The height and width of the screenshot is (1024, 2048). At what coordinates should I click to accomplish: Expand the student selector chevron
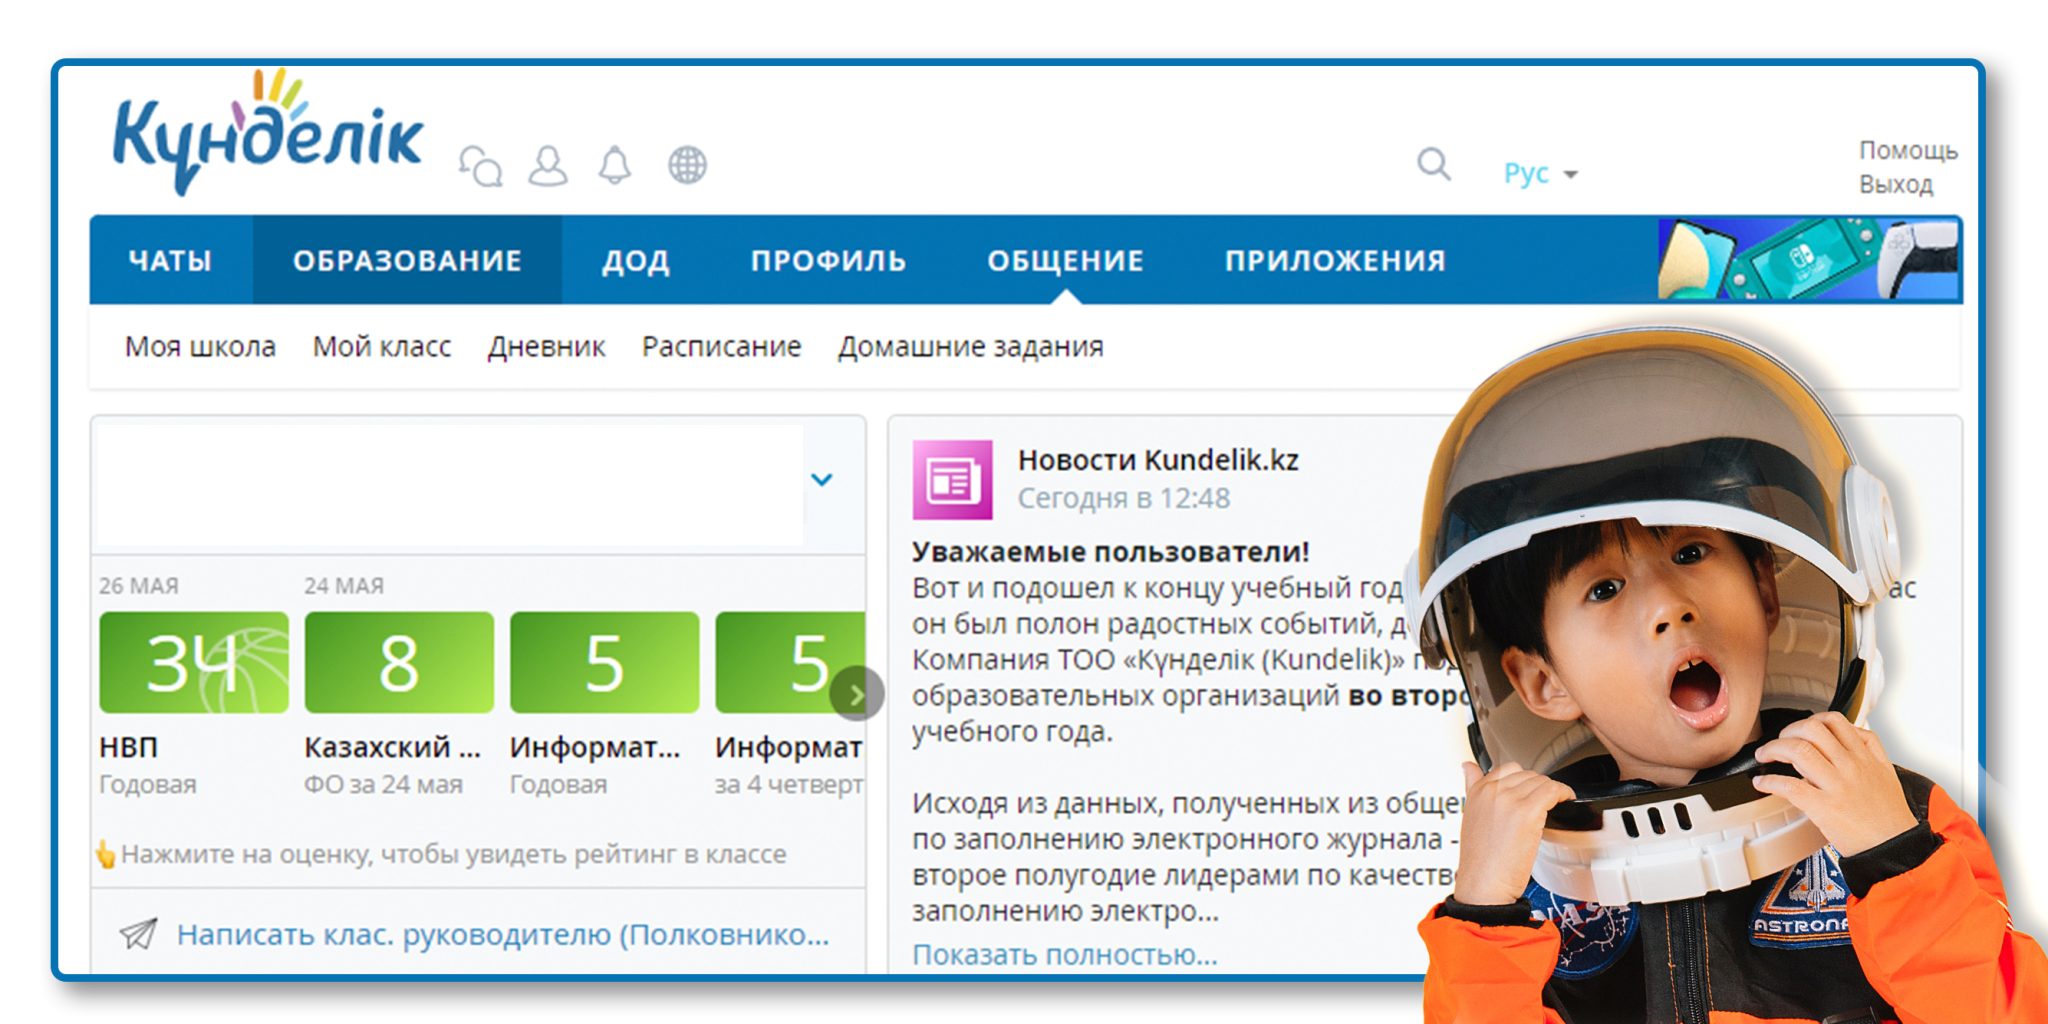click(x=822, y=480)
